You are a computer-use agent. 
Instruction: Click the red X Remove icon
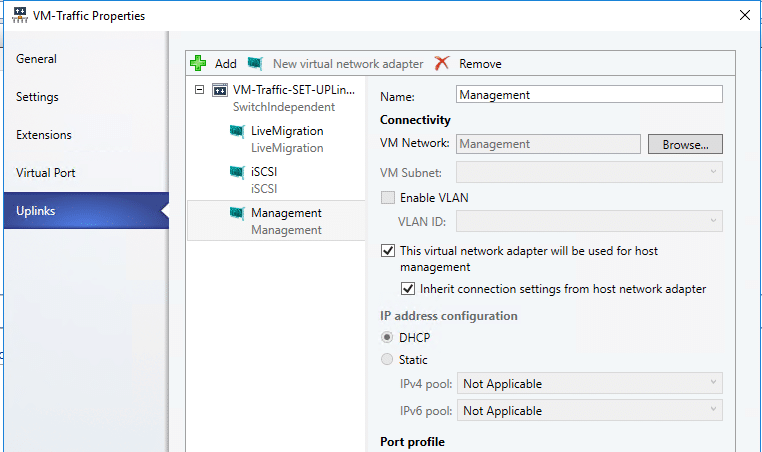[x=442, y=63]
